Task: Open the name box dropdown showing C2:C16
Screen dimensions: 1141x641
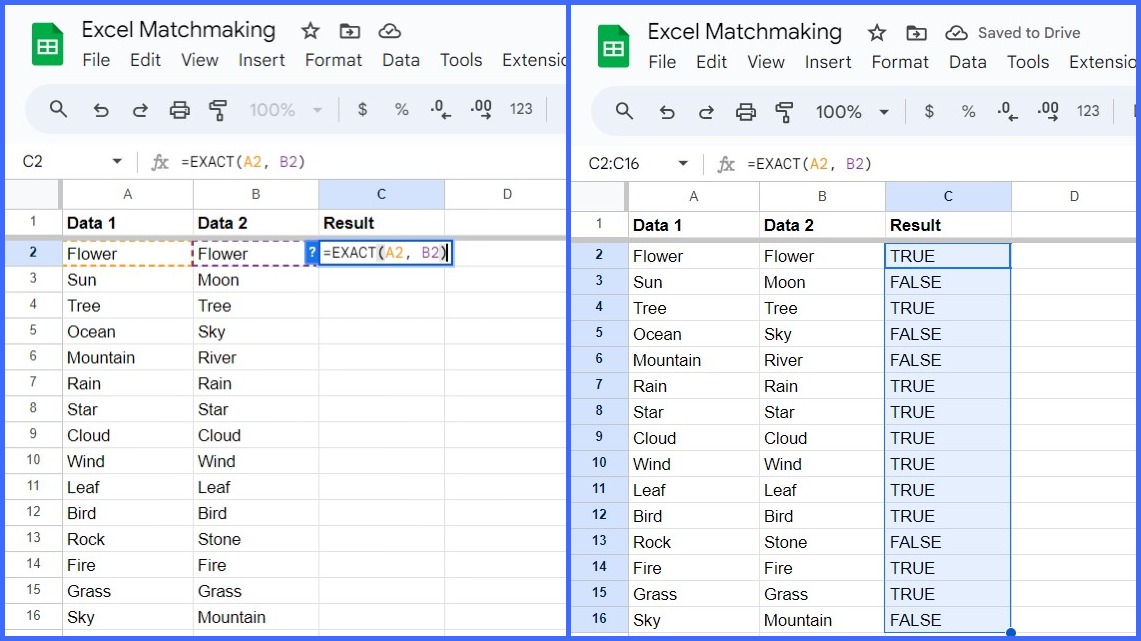Action: click(x=684, y=160)
